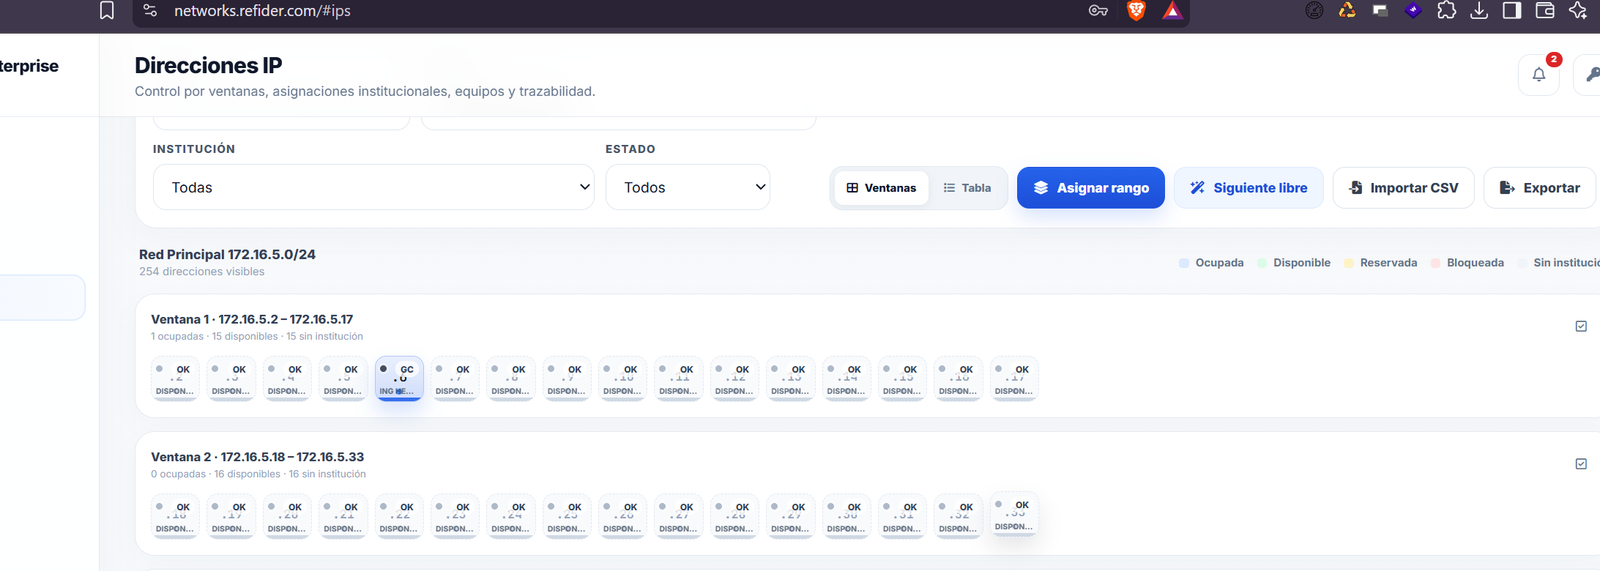Select IP tile .20 in Ventana 2
Image resolution: width=1600 pixels, height=571 pixels.
click(x=287, y=517)
